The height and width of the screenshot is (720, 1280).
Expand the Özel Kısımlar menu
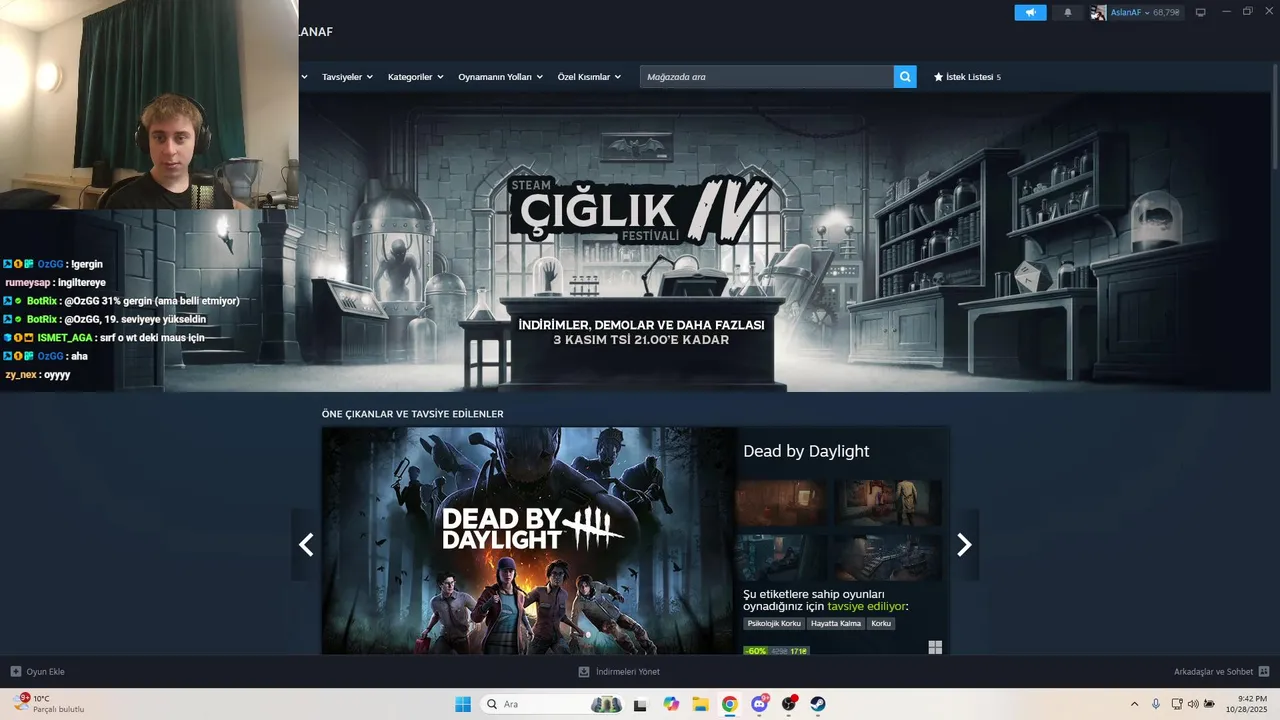[x=589, y=77]
